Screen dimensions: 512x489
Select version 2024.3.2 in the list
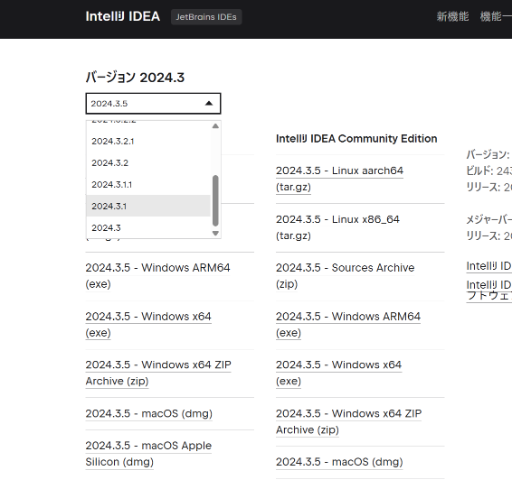148,163
